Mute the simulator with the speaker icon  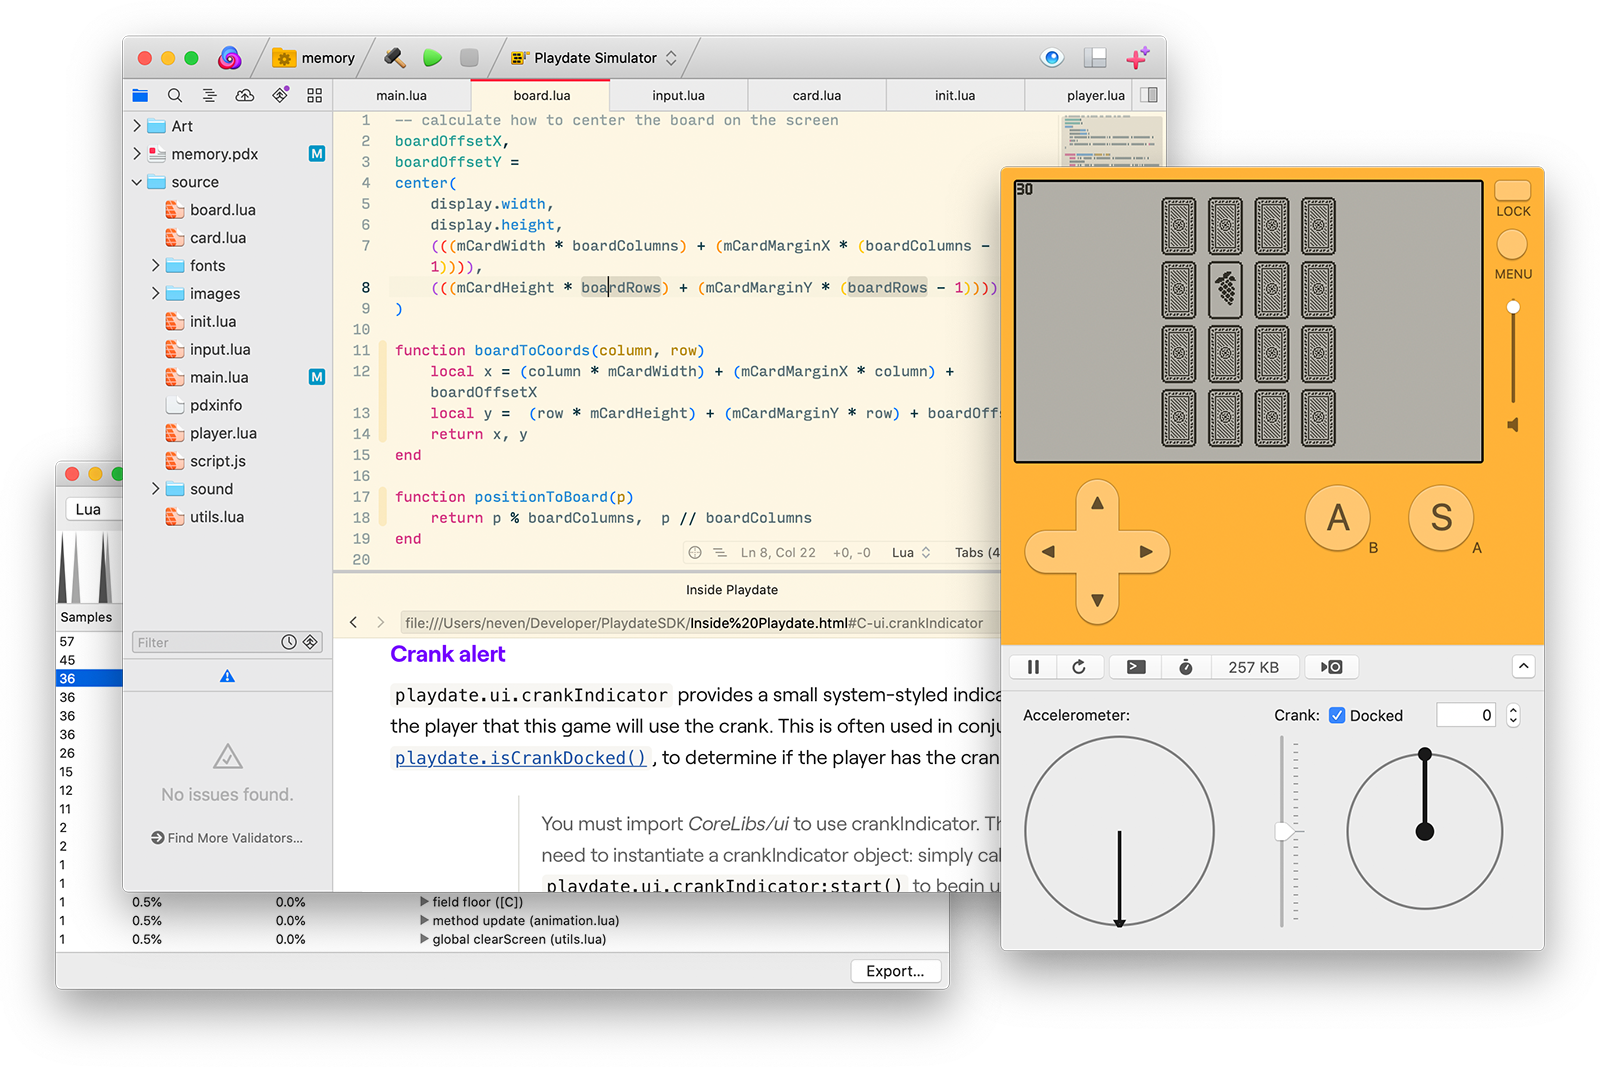pyautogui.click(x=1513, y=425)
